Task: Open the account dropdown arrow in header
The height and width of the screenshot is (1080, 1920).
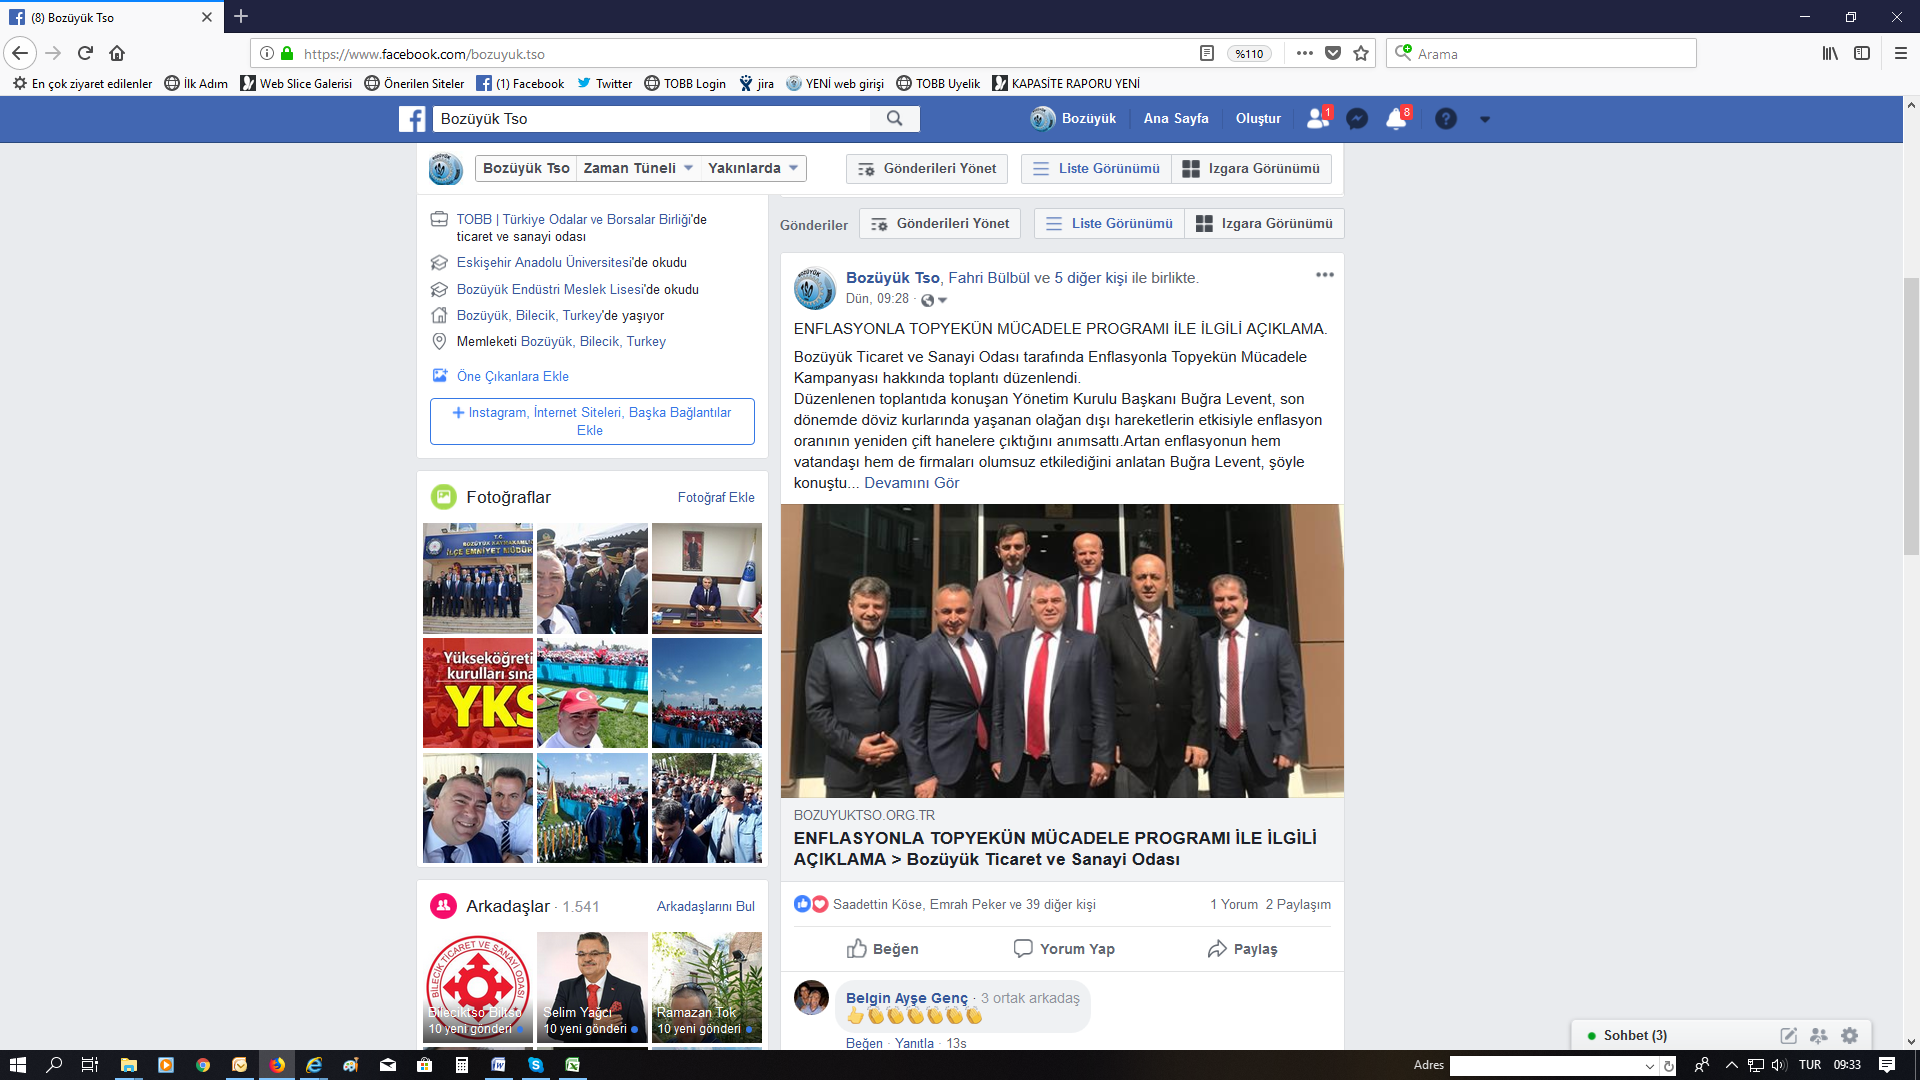Action: [x=1485, y=119]
